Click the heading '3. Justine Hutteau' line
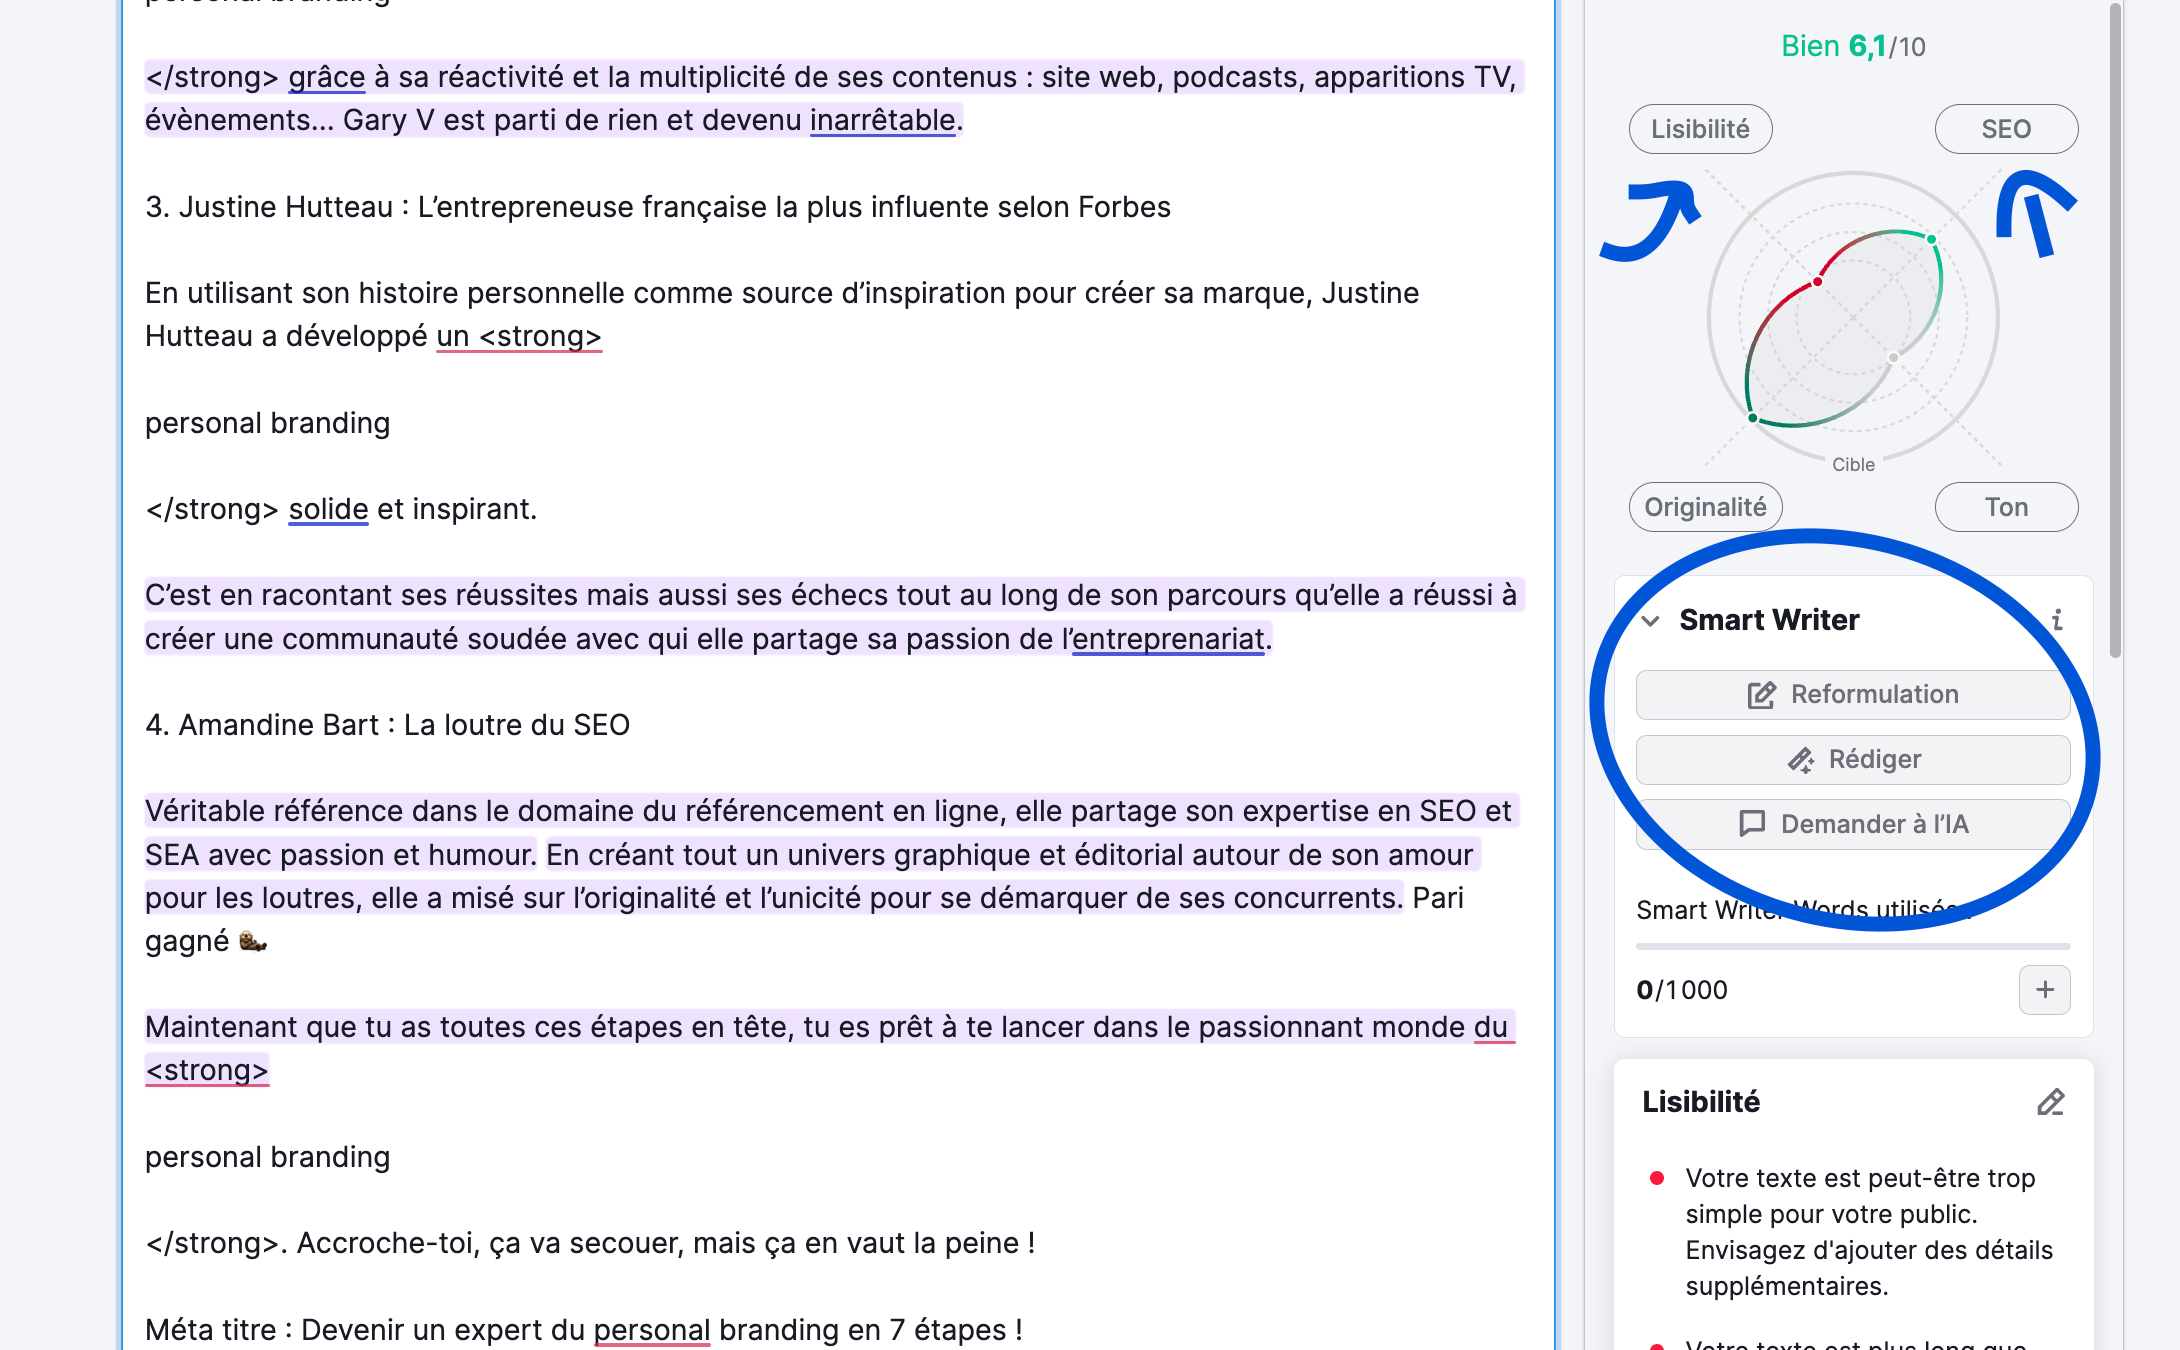The image size is (2180, 1350). coord(657,207)
